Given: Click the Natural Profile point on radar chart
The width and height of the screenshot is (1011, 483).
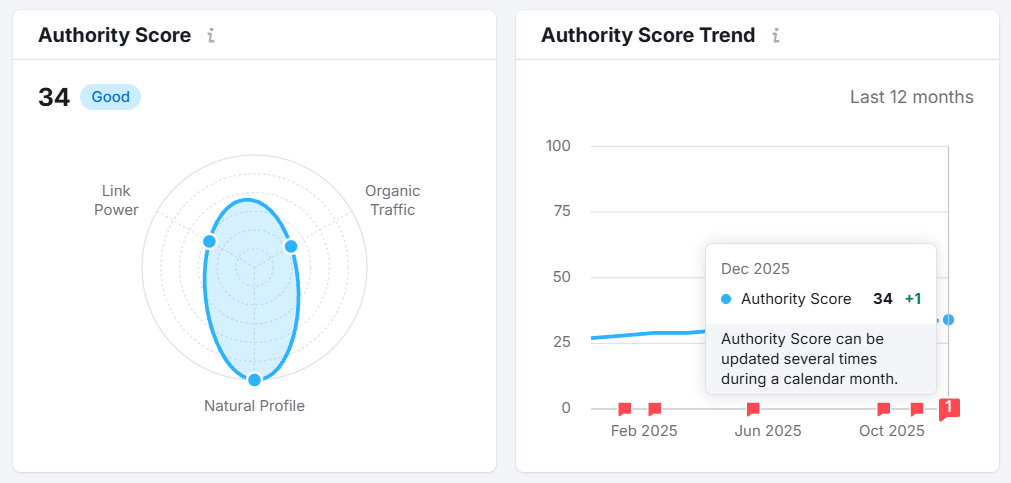Looking at the screenshot, I should (x=254, y=379).
